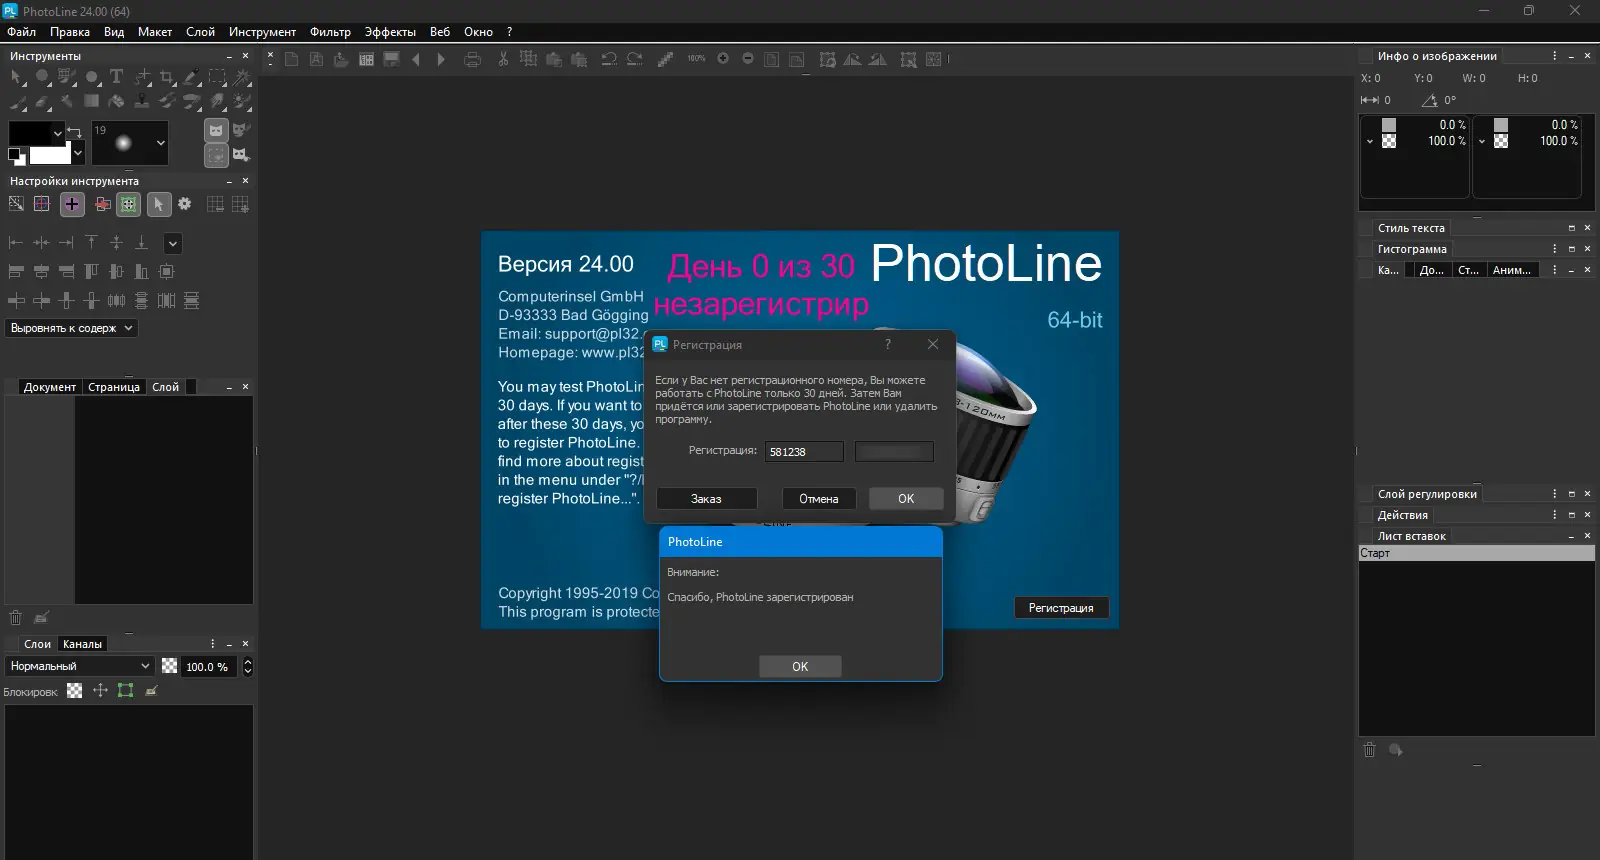Select the eyedropper color picker tool

click(191, 77)
